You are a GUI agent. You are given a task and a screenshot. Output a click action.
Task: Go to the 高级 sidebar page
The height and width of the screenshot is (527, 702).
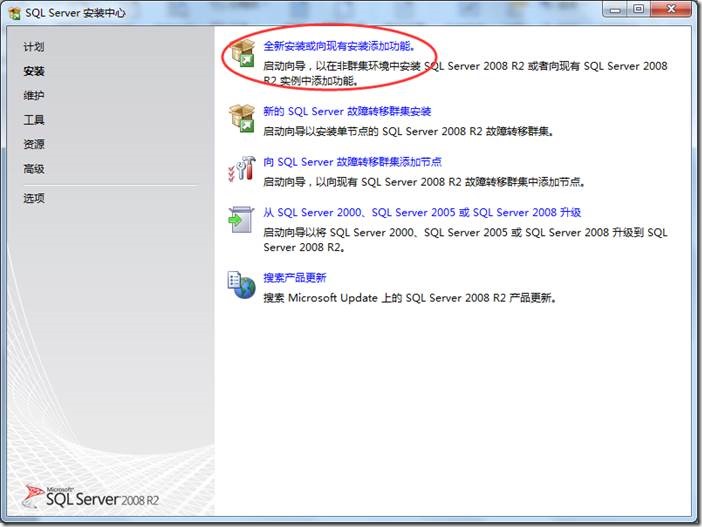coord(34,169)
